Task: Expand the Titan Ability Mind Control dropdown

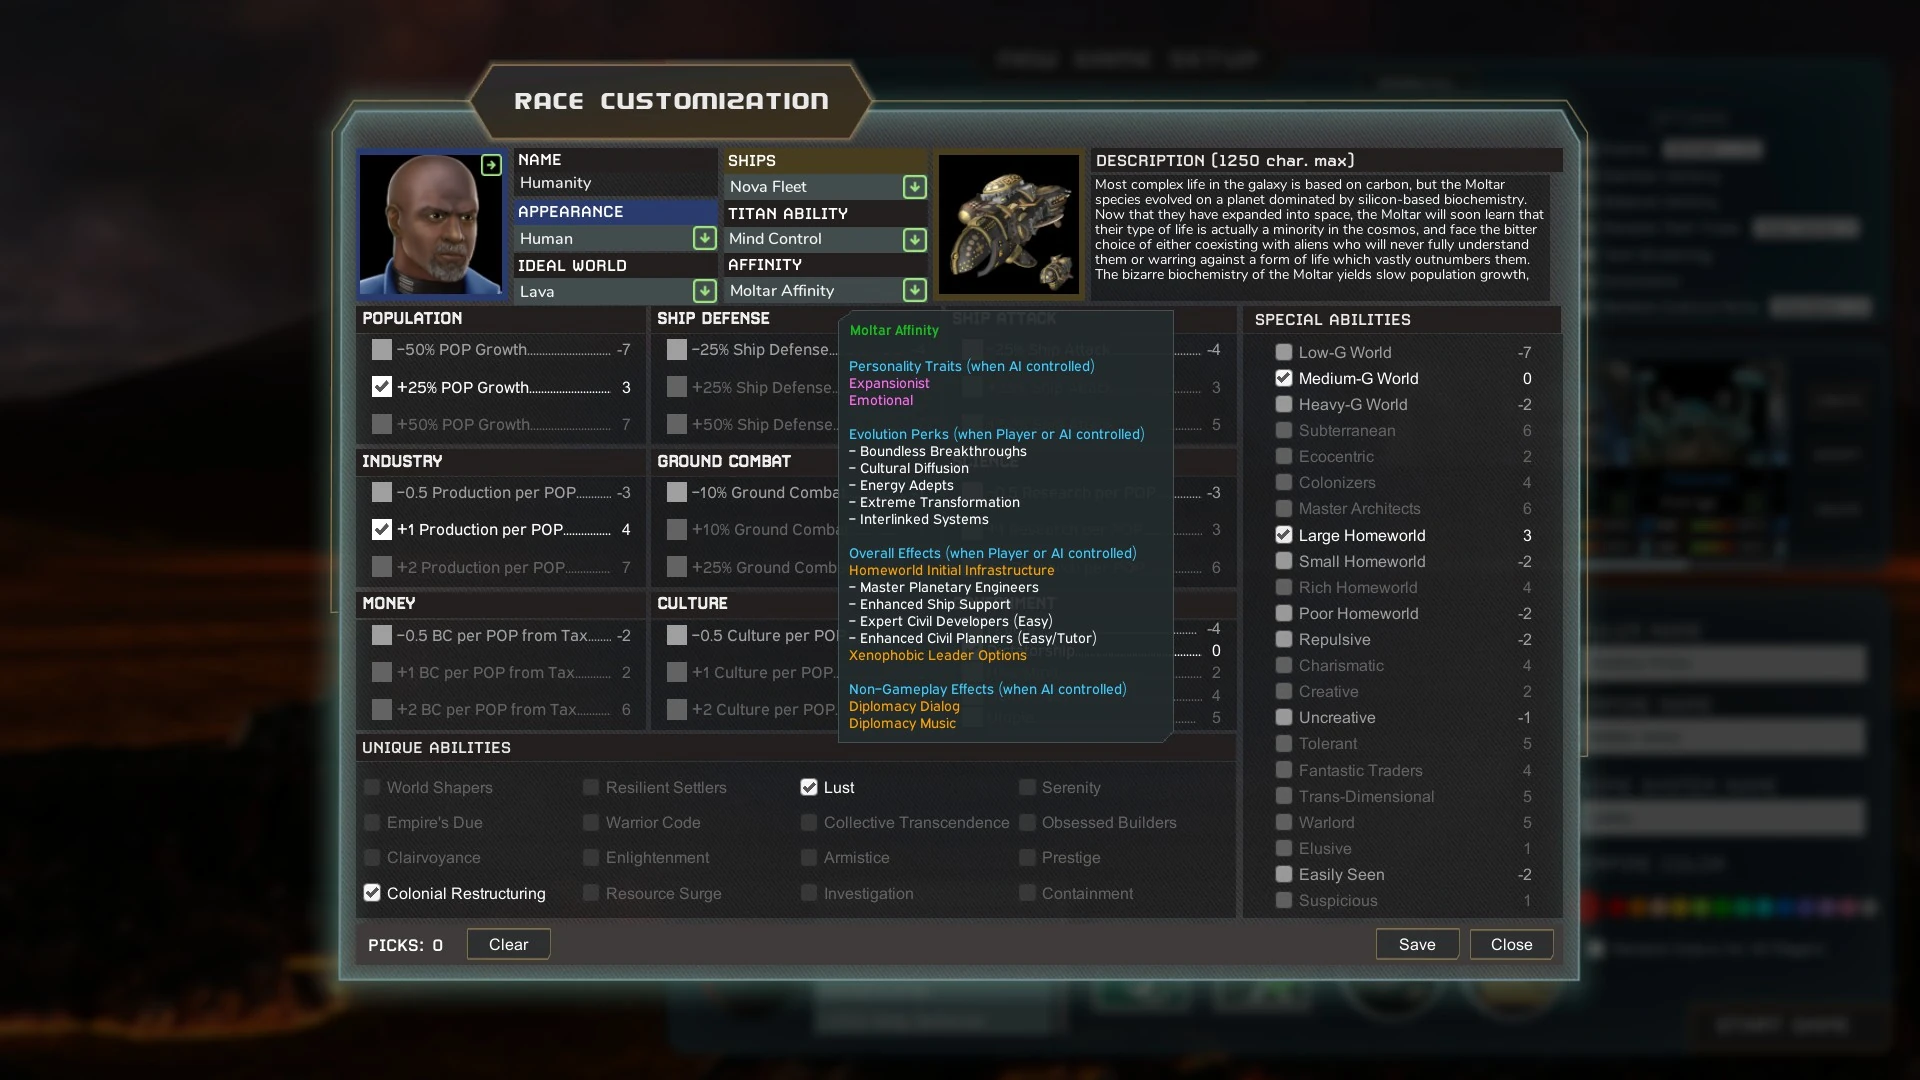Action: [x=914, y=240]
